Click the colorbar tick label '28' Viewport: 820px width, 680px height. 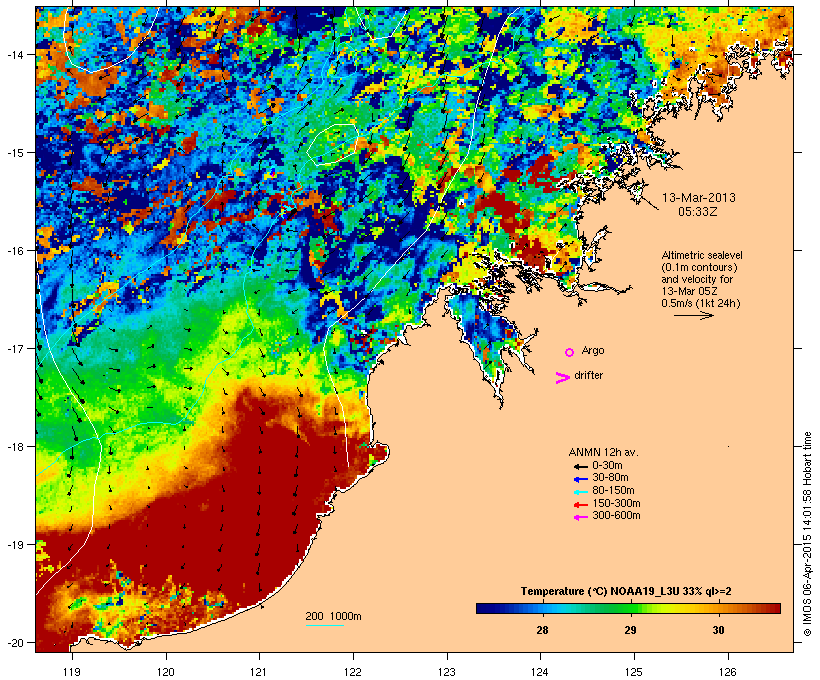[x=542, y=630]
